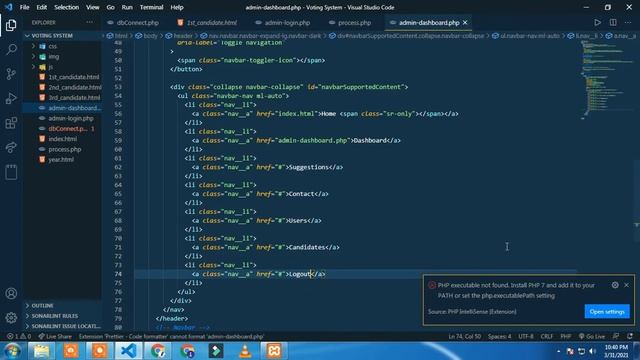Expand the js folder
The width and height of the screenshot is (640, 360).
click(x=33, y=67)
